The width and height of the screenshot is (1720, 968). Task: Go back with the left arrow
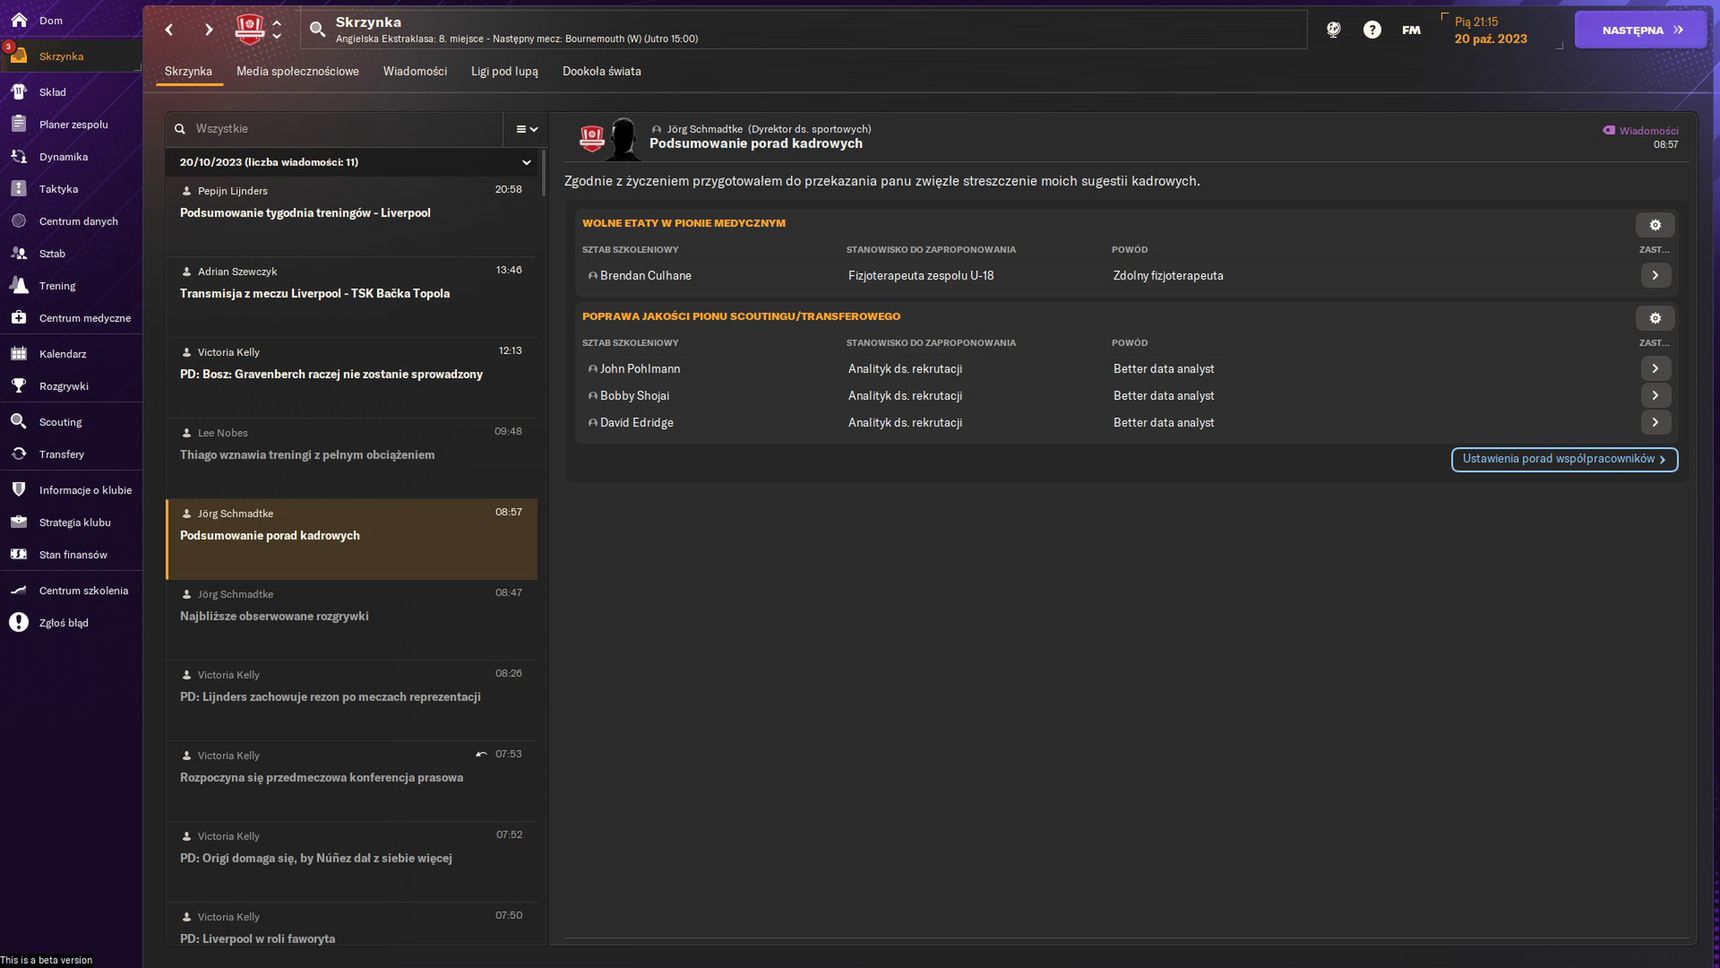tap(169, 30)
